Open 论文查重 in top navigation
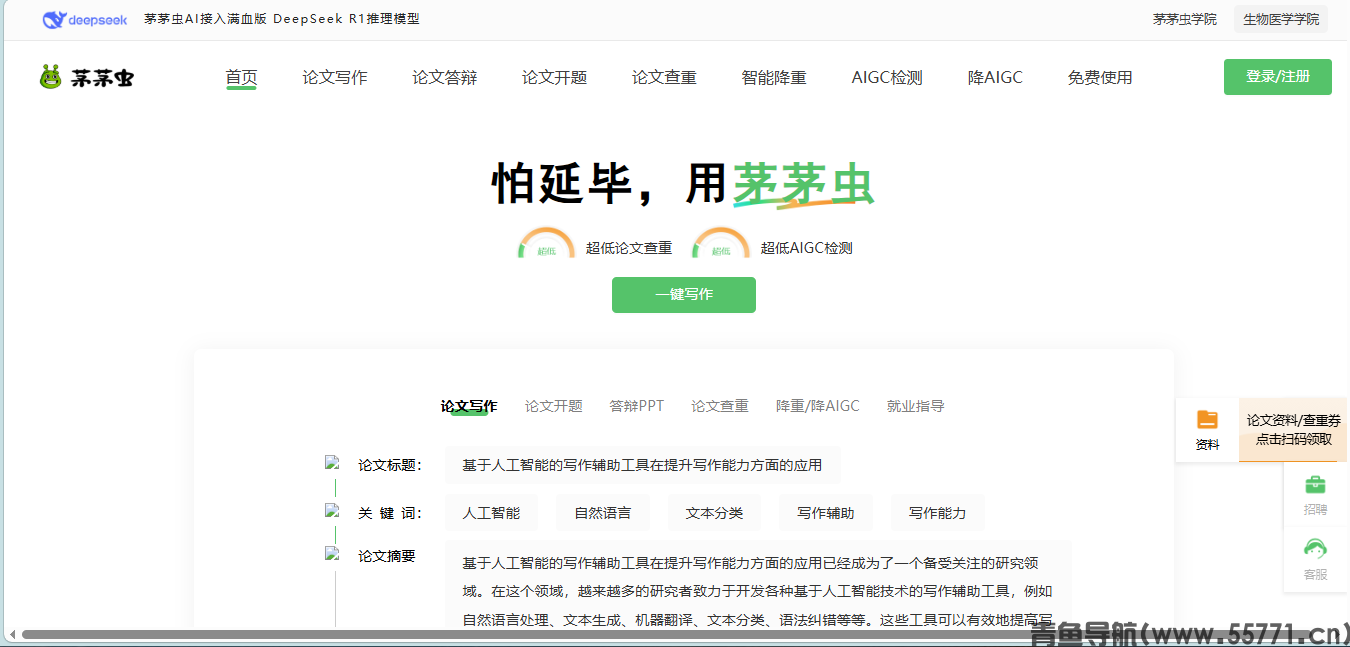The height and width of the screenshot is (647, 1350). (x=664, y=77)
